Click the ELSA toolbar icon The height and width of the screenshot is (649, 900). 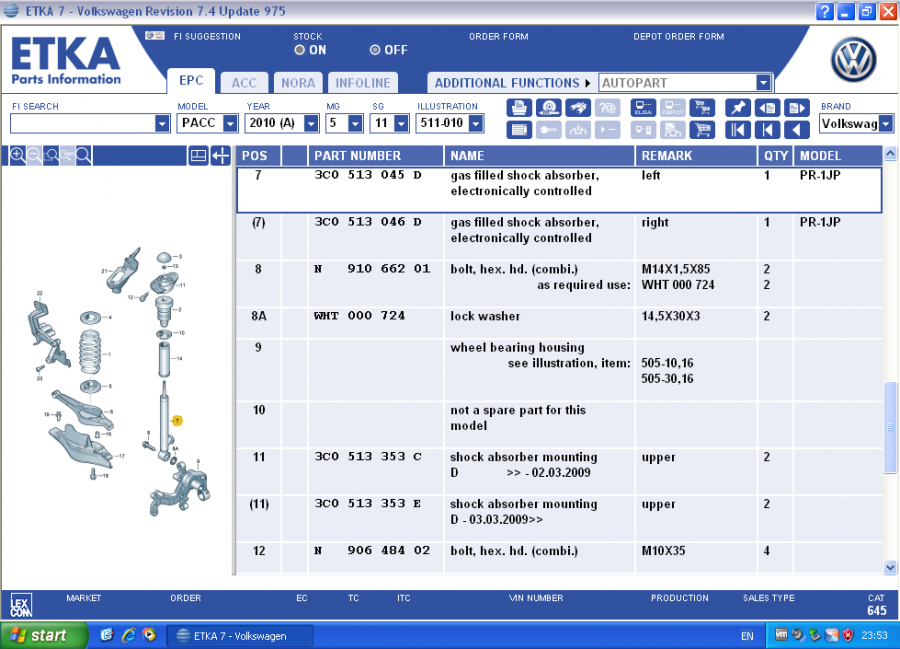(x=643, y=108)
